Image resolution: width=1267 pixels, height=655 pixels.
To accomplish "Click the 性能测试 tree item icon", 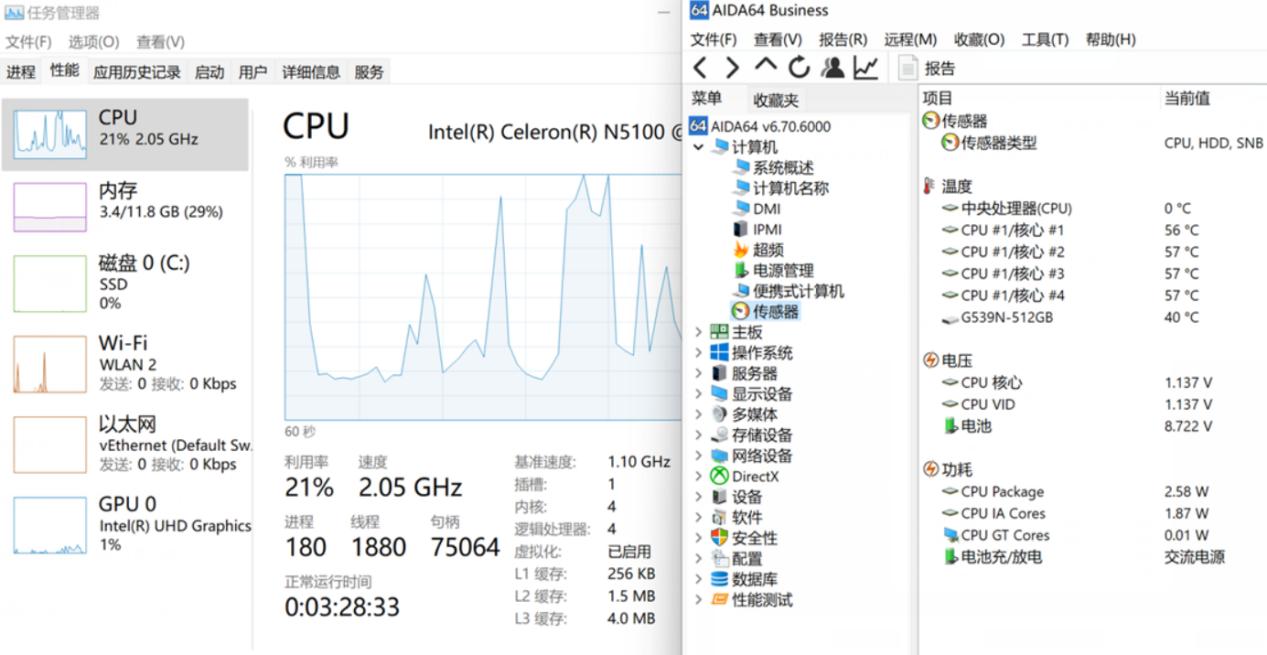I will pos(719,599).
